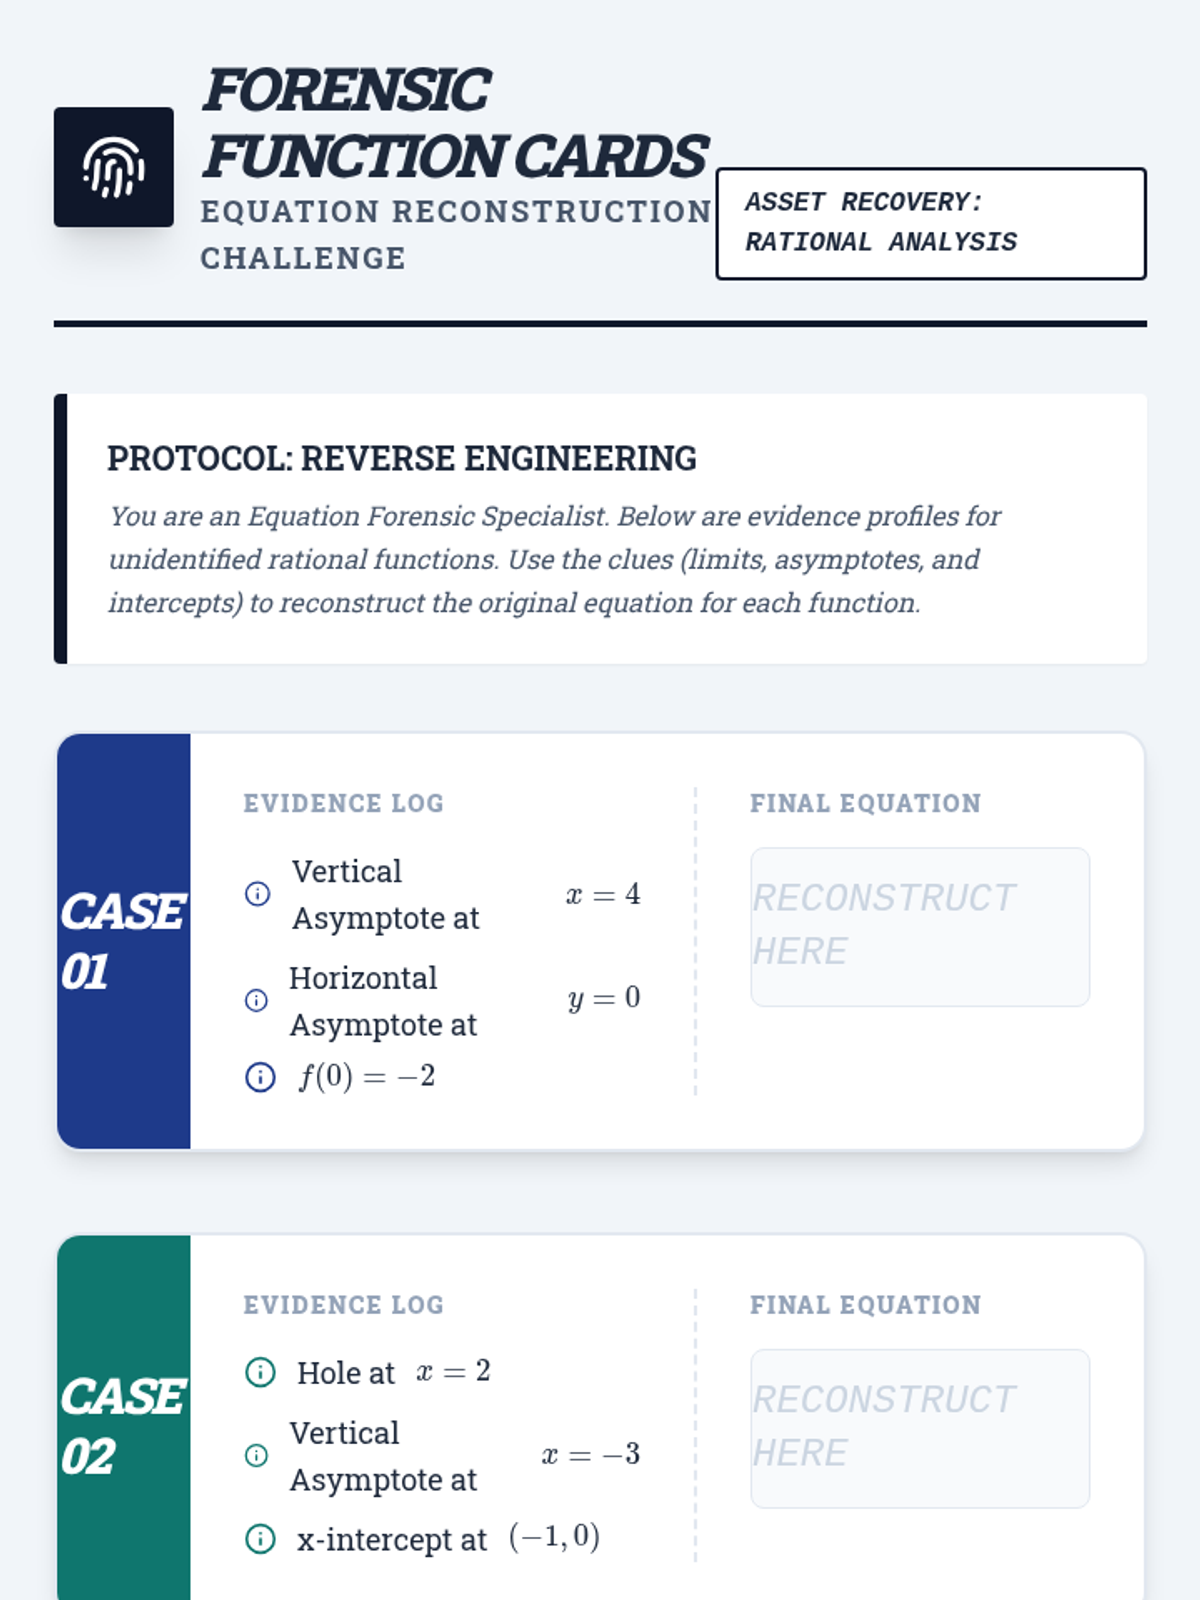Click the Protocol: Reverse Engineering heading
Screen dimensions: 1200x1600
click(402, 458)
